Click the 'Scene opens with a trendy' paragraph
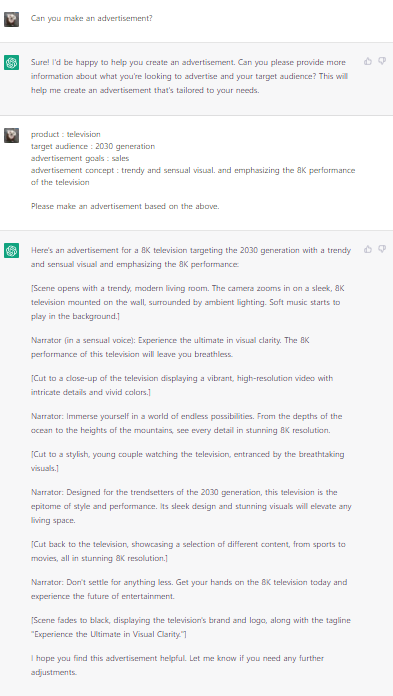 point(188,302)
